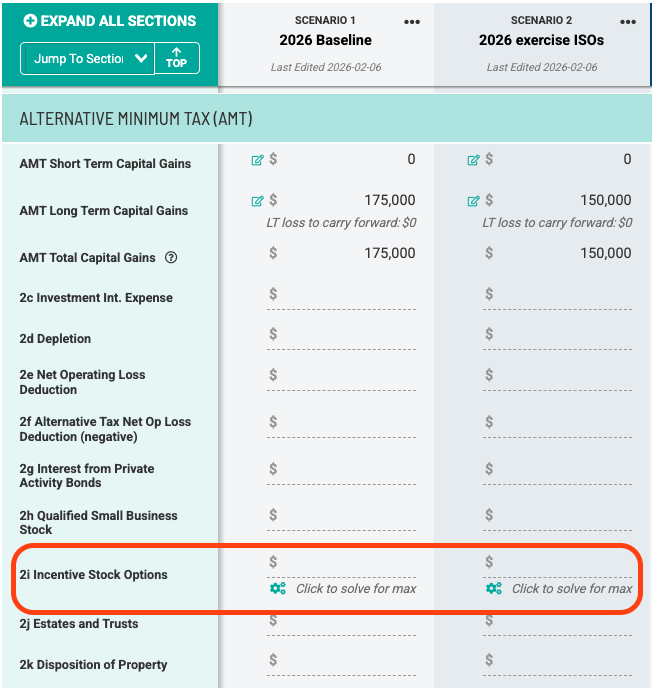This screenshot has width=652, height=688.
Task: Click the Scenario 1 three-dot options menu
Action: click(412, 22)
